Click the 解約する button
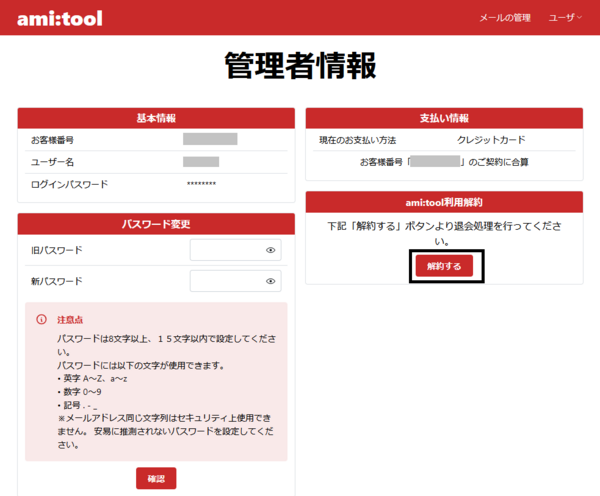The width and height of the screenshot is (600, 496). tap(444, 266)
